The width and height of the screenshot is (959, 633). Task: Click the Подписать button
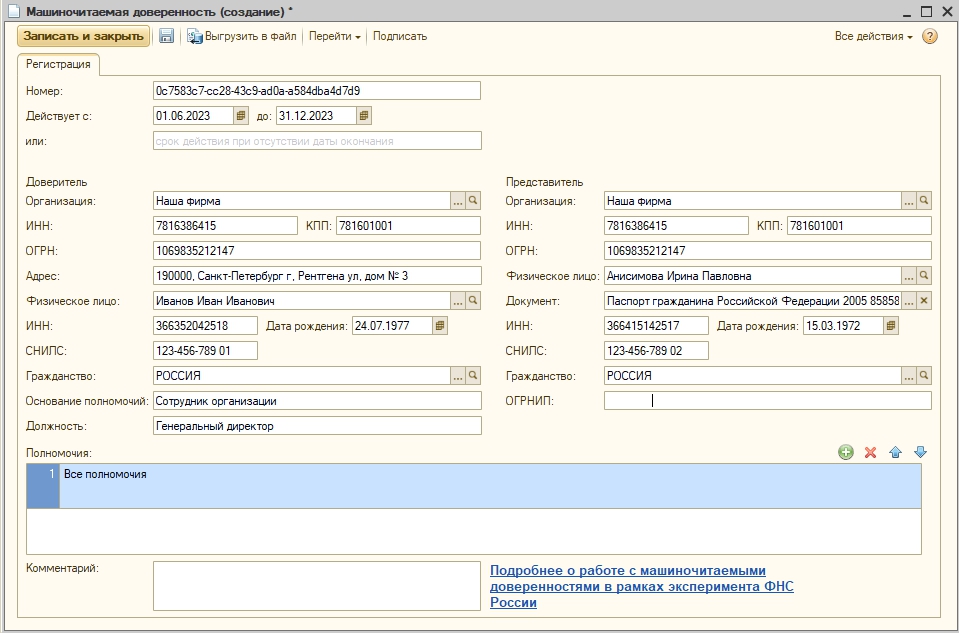tap(400, 36)
